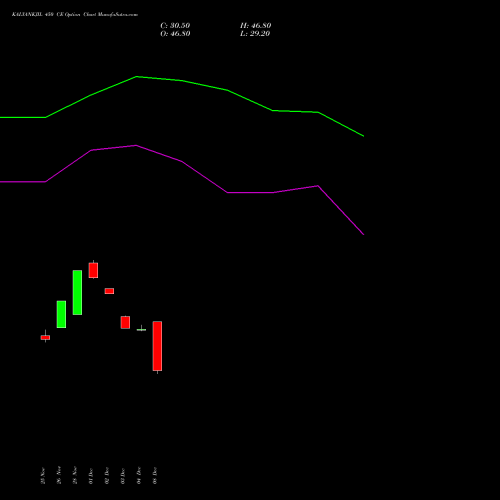
Task: Select the small red candle for 02 Dec
Action: (x=109, y=291)
